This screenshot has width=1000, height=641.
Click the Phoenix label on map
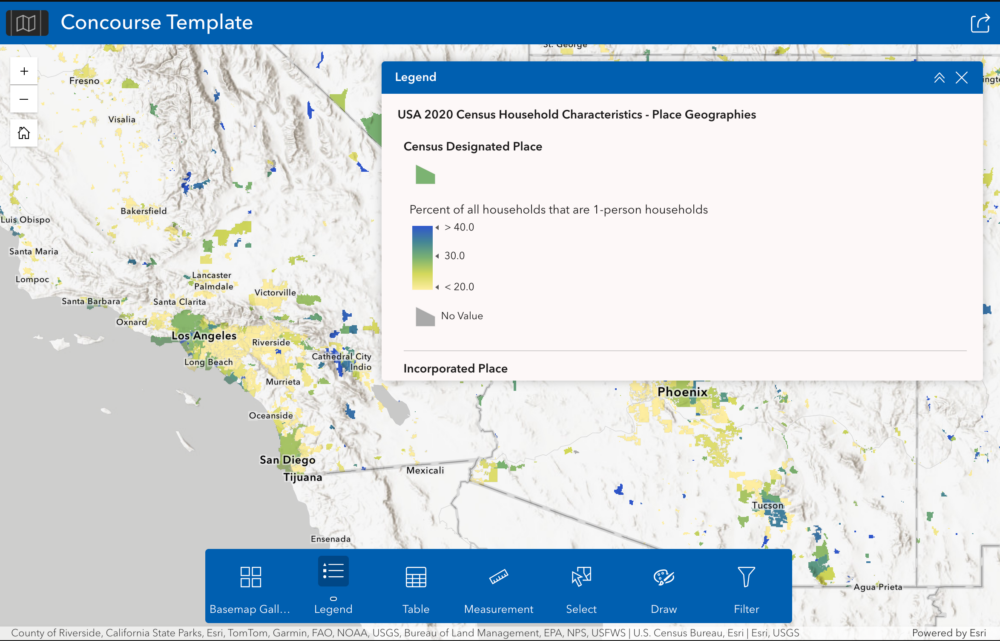click(682, 392)
